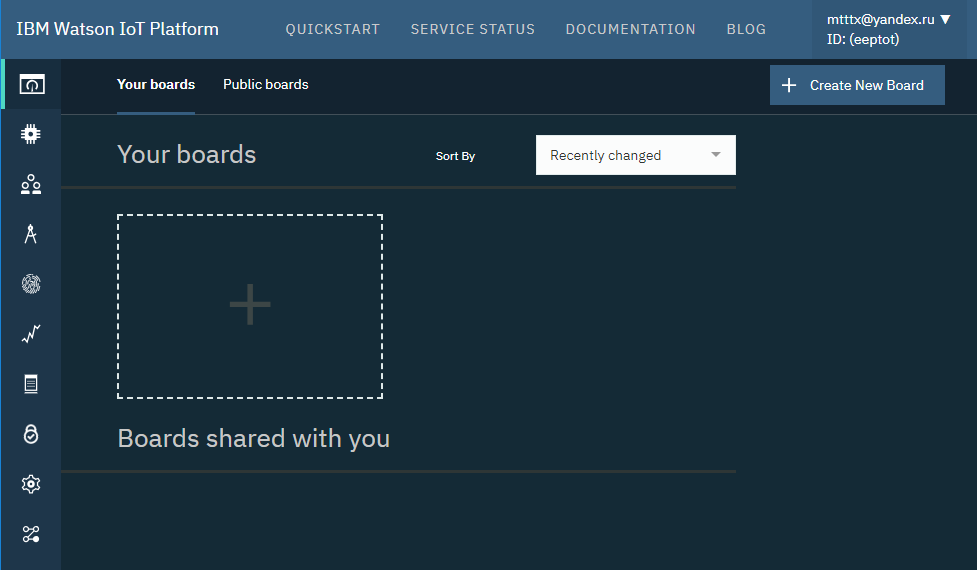Open the Settings gear icon in sidebar
The width and height of the screenshot is (977, 570).
click(31, 484)
